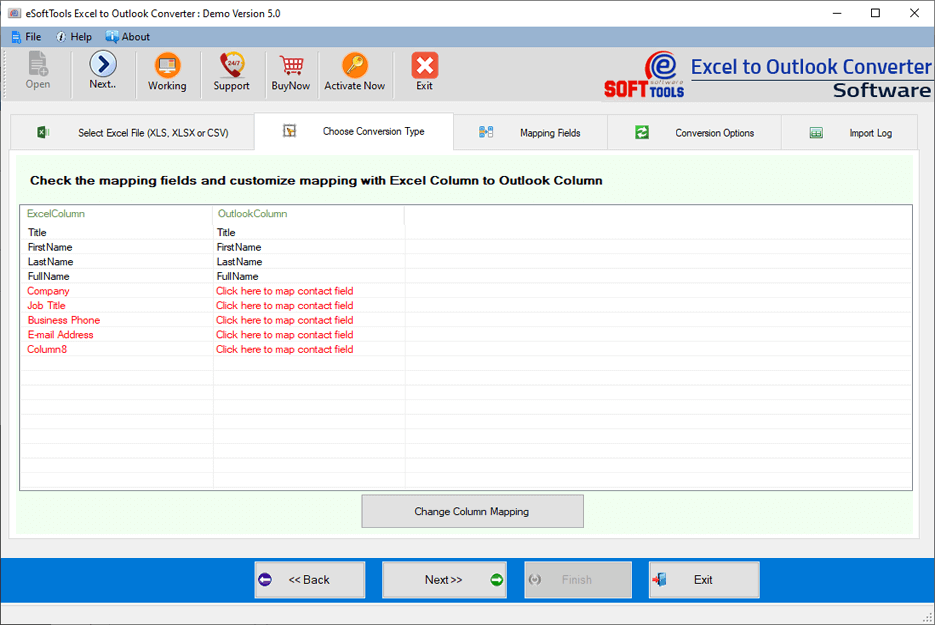
Task: Click the BuyNow shopping cart icon
Action: point(290,72)
